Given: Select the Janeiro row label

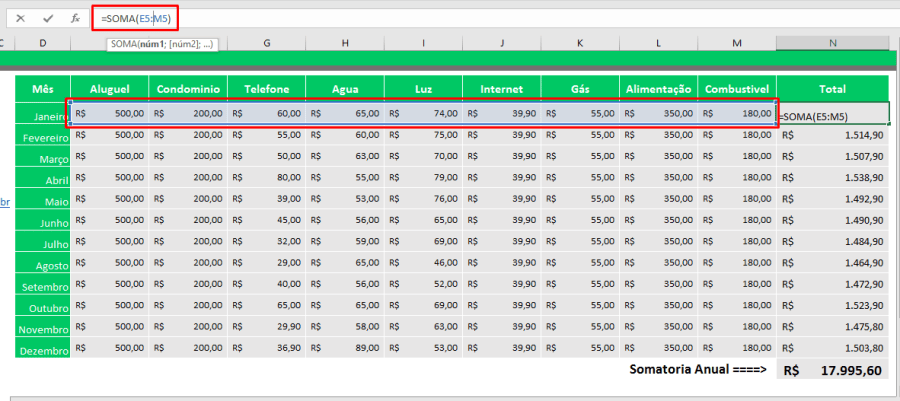Looking at the screenshot, I should [42, 114].
